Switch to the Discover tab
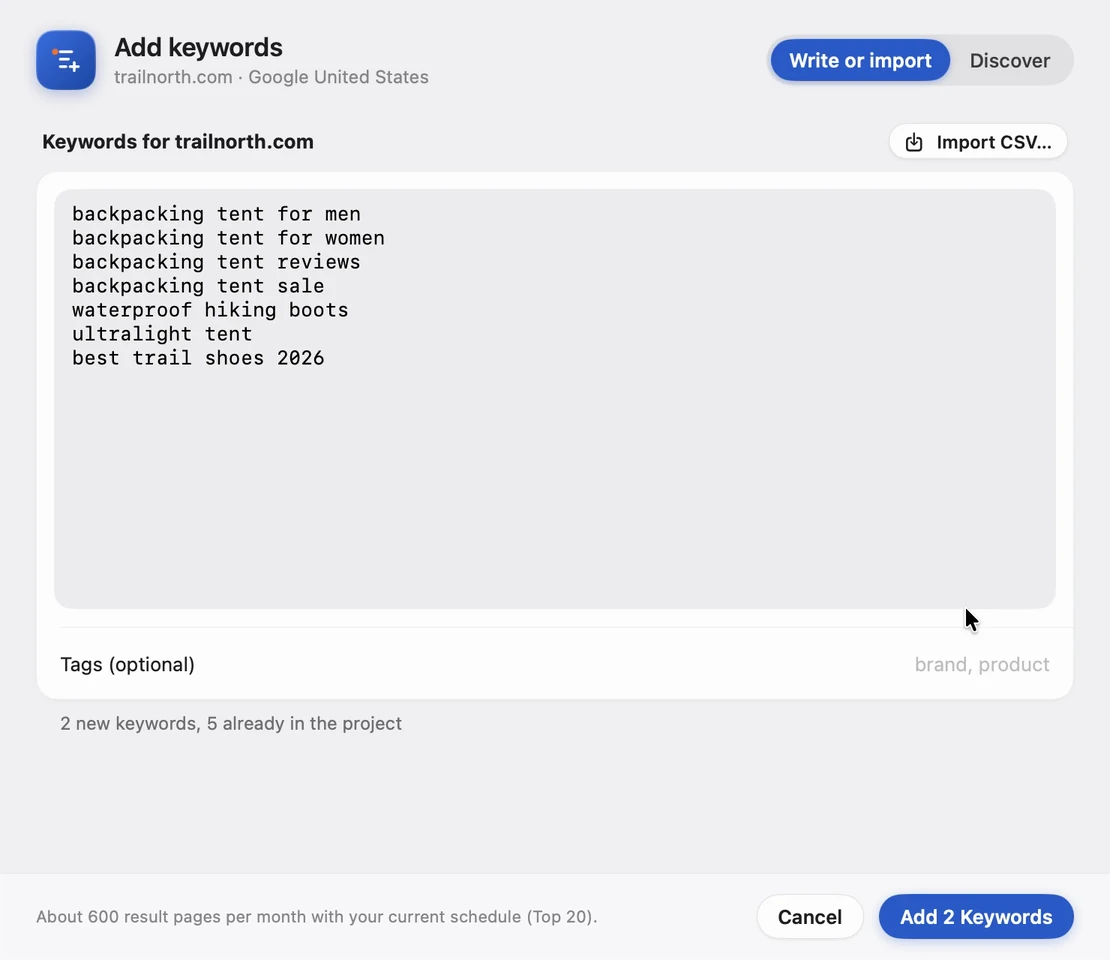Screen dimensions: 1110x960 [x=1009, y=61]
